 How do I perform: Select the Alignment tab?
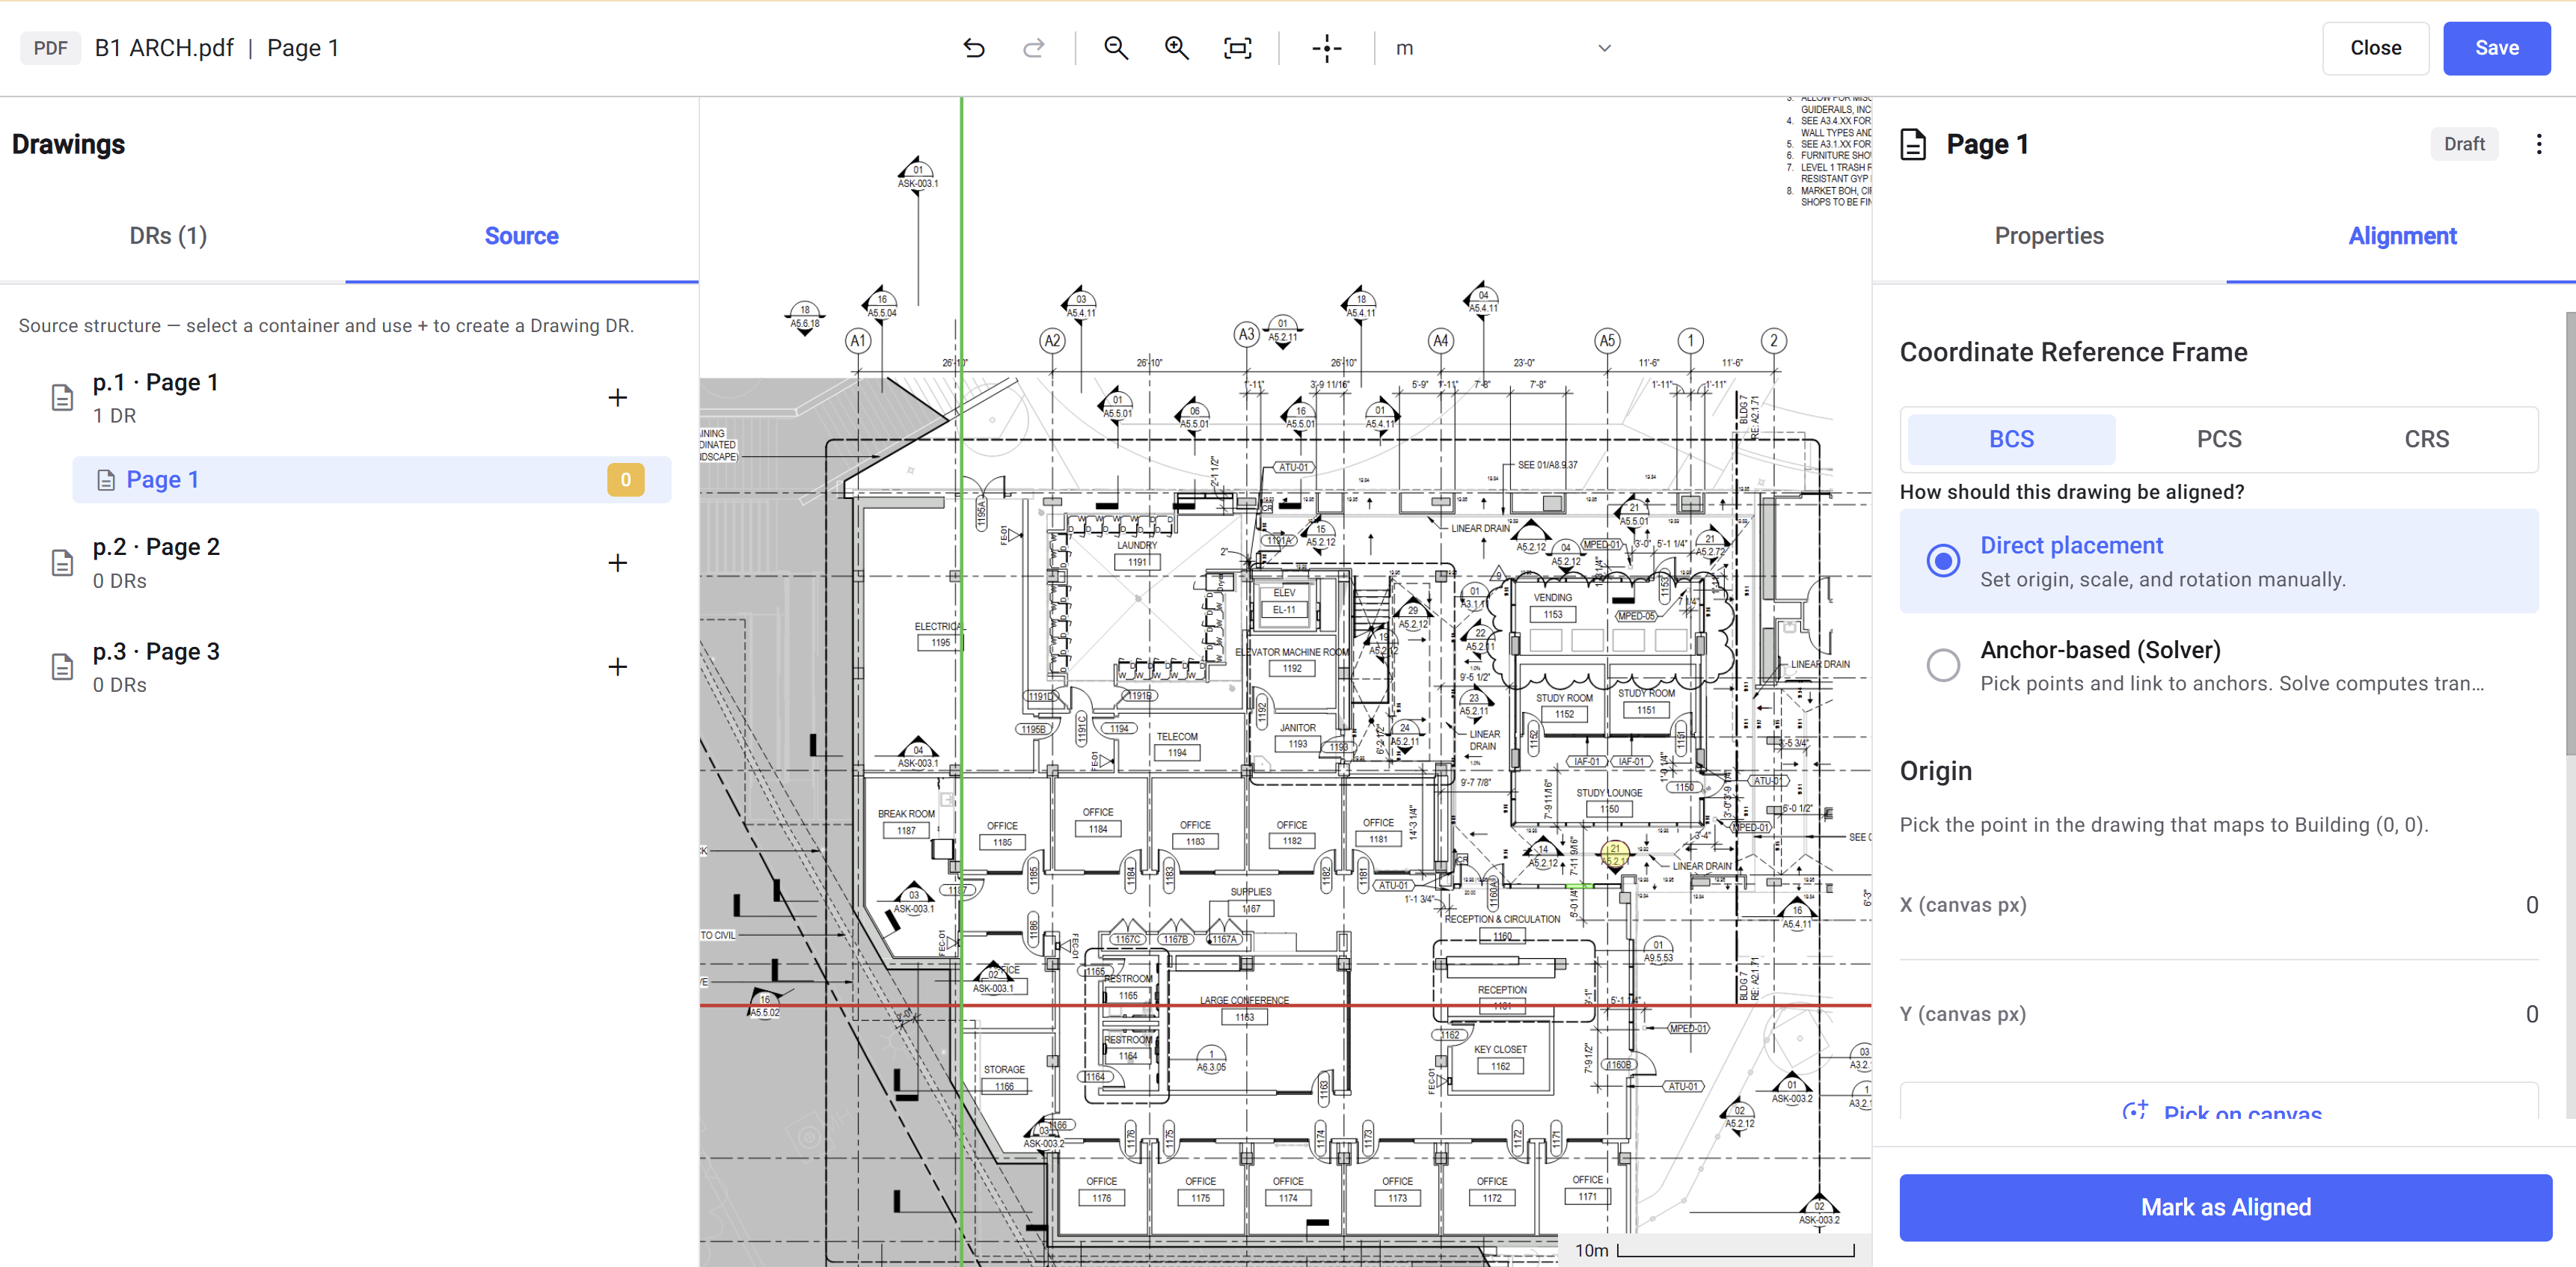click(x=2402, y=236)
